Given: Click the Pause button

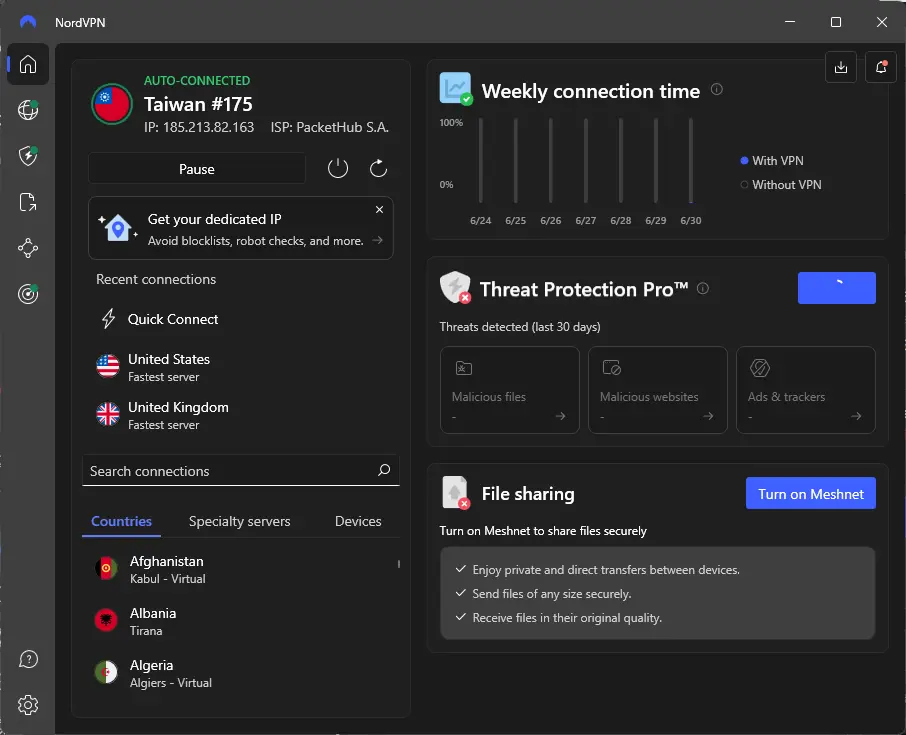Looking at the screenshot, I should click(x=197, y=169).
